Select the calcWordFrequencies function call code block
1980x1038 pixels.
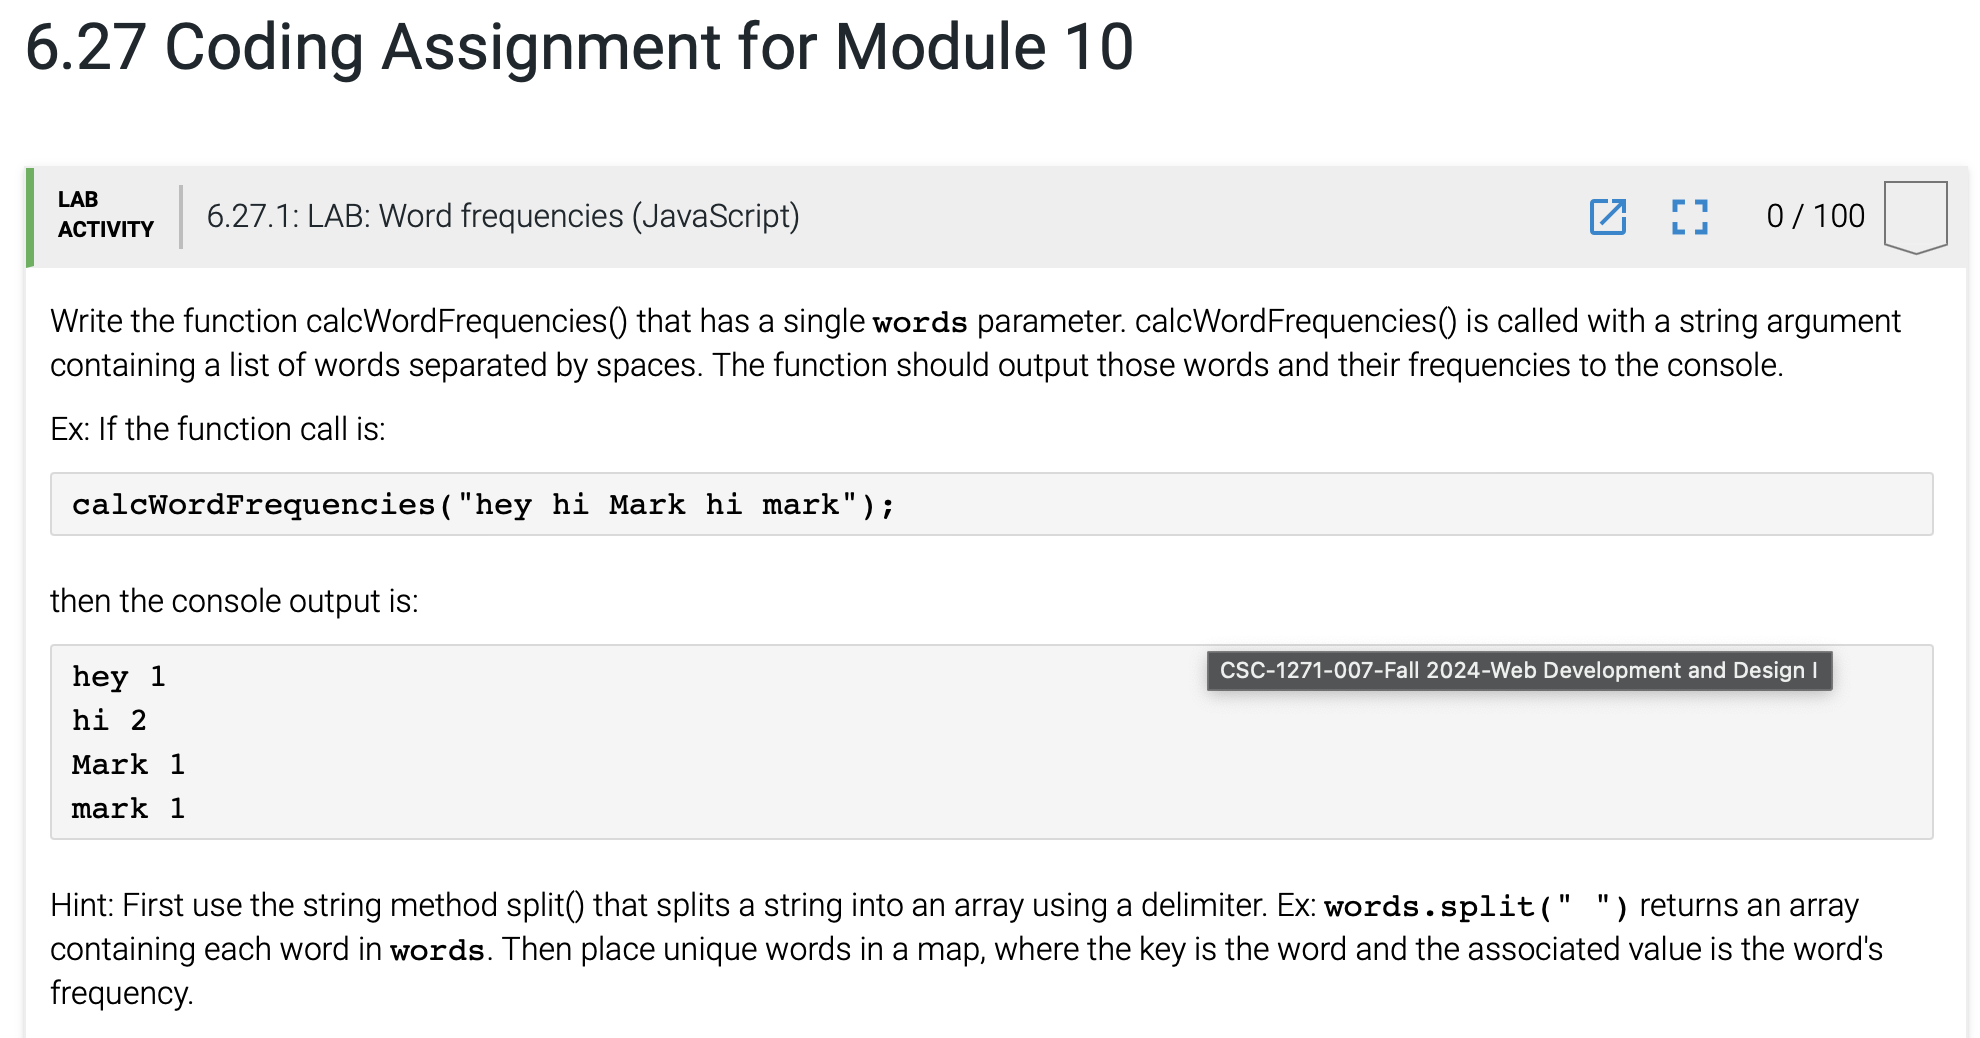(x=482, y=504)
